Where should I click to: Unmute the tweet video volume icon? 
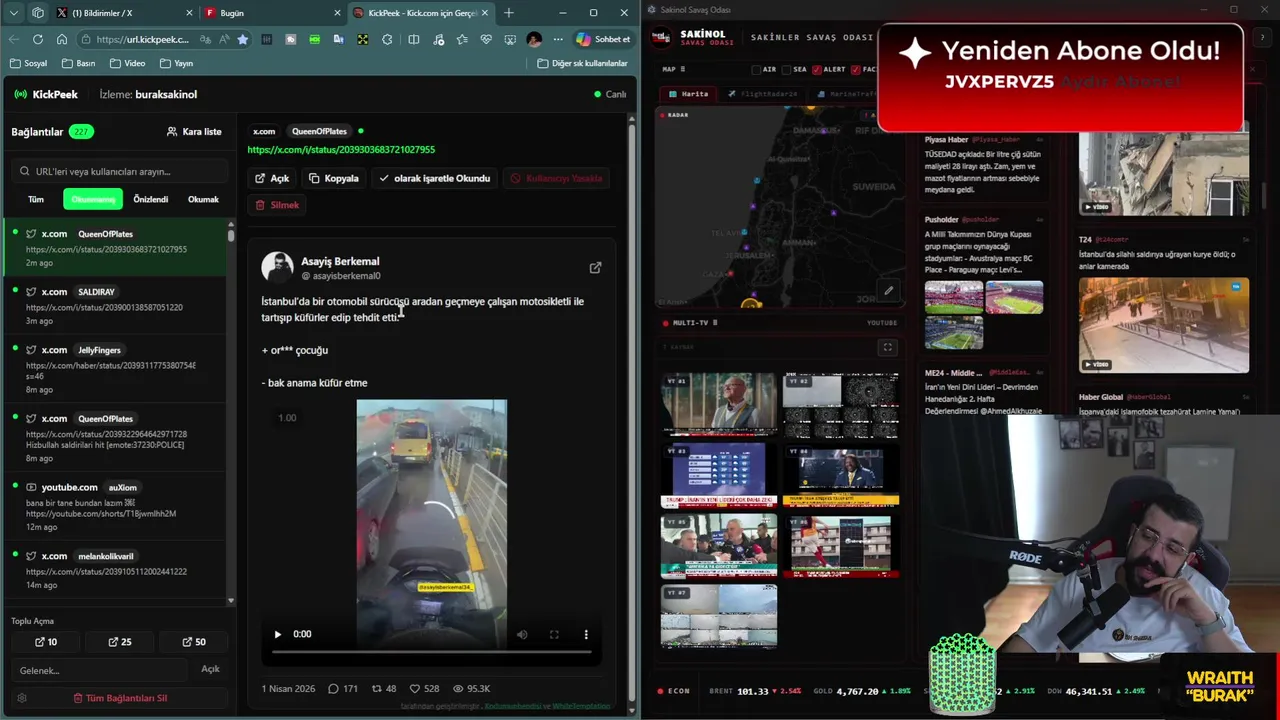pyautogui.click(x=522, y=634)
